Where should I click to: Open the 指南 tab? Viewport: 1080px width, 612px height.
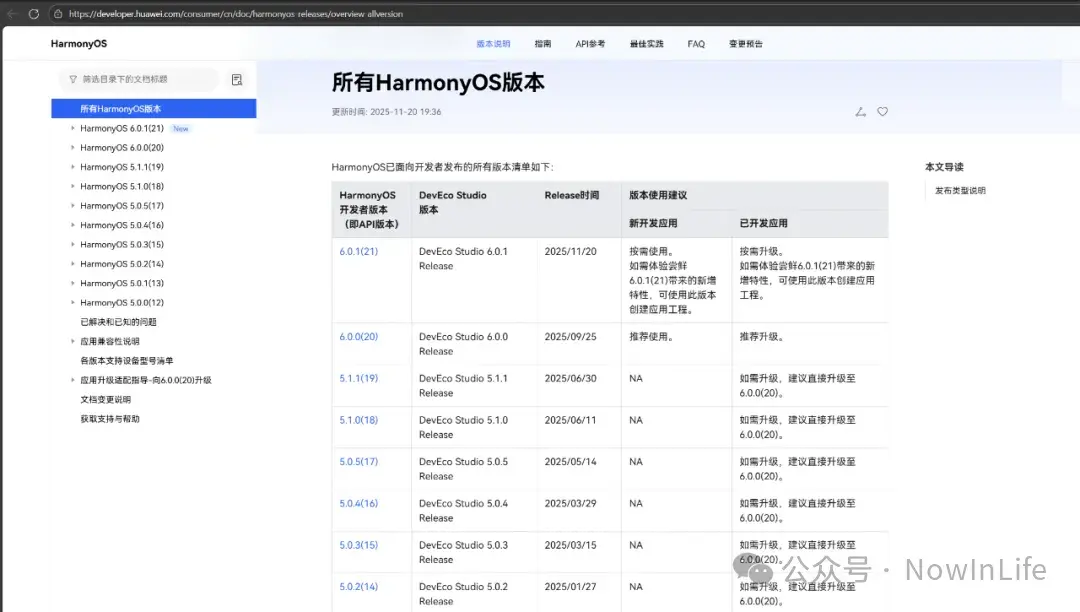[x=543, y=43]
